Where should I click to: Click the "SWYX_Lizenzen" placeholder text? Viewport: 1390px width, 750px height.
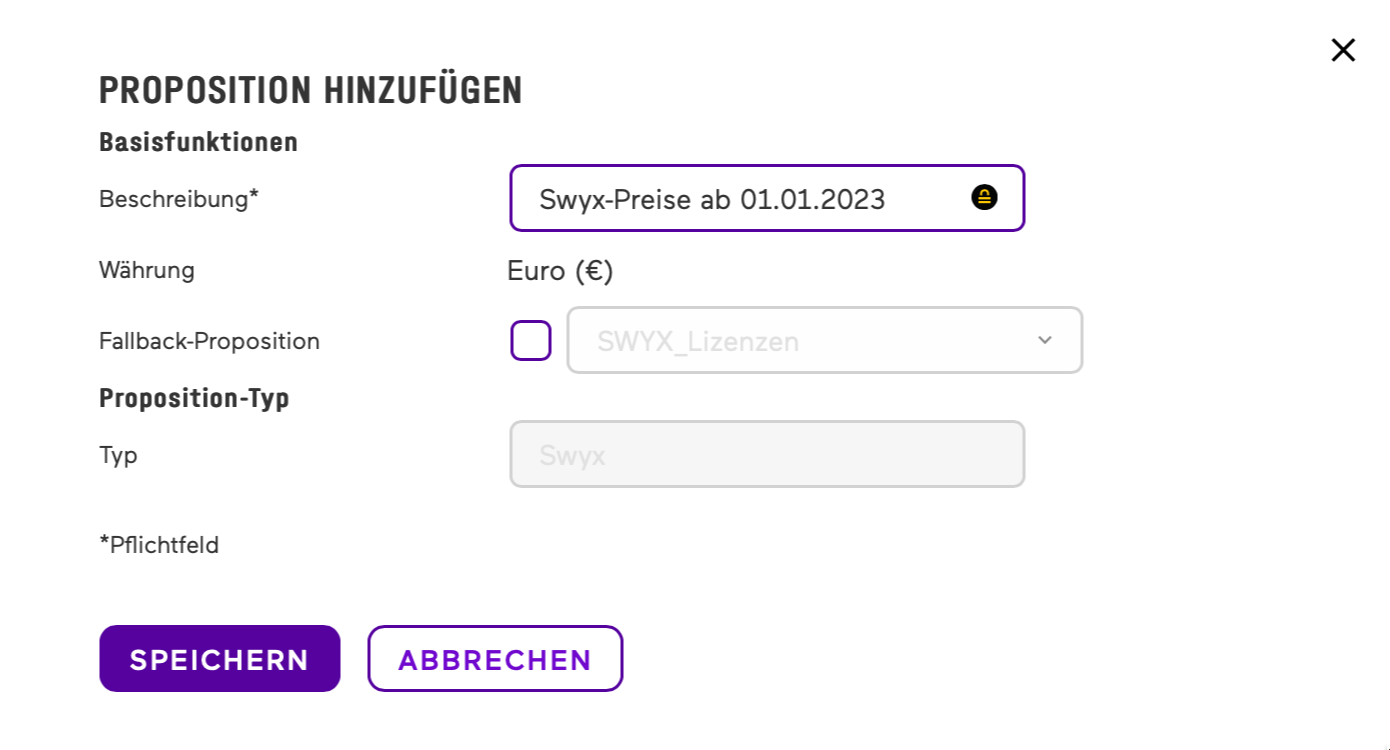[x=698, y=342]
